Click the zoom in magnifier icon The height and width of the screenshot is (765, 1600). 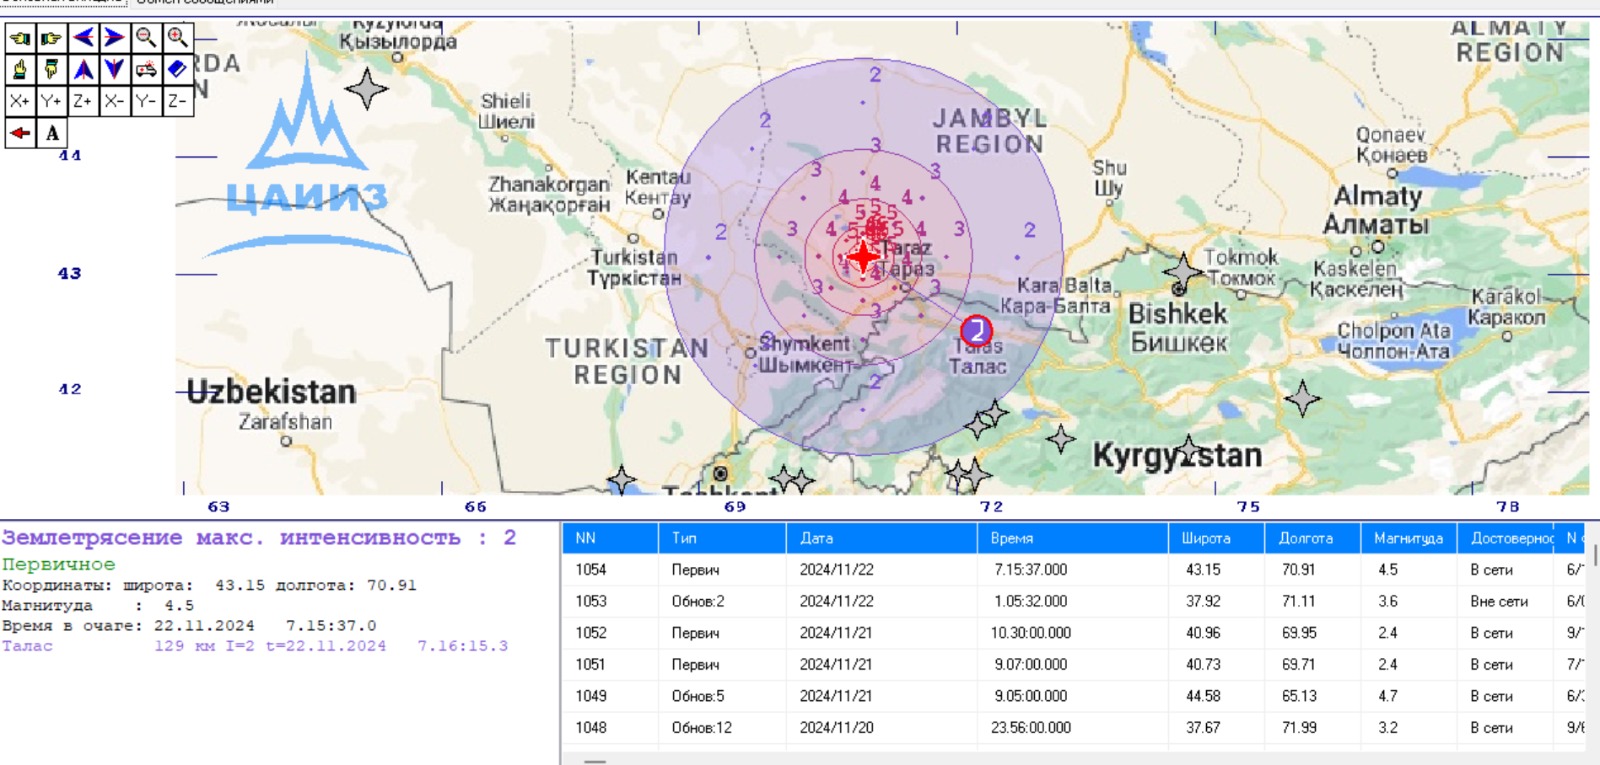click(x=178, y=38)
